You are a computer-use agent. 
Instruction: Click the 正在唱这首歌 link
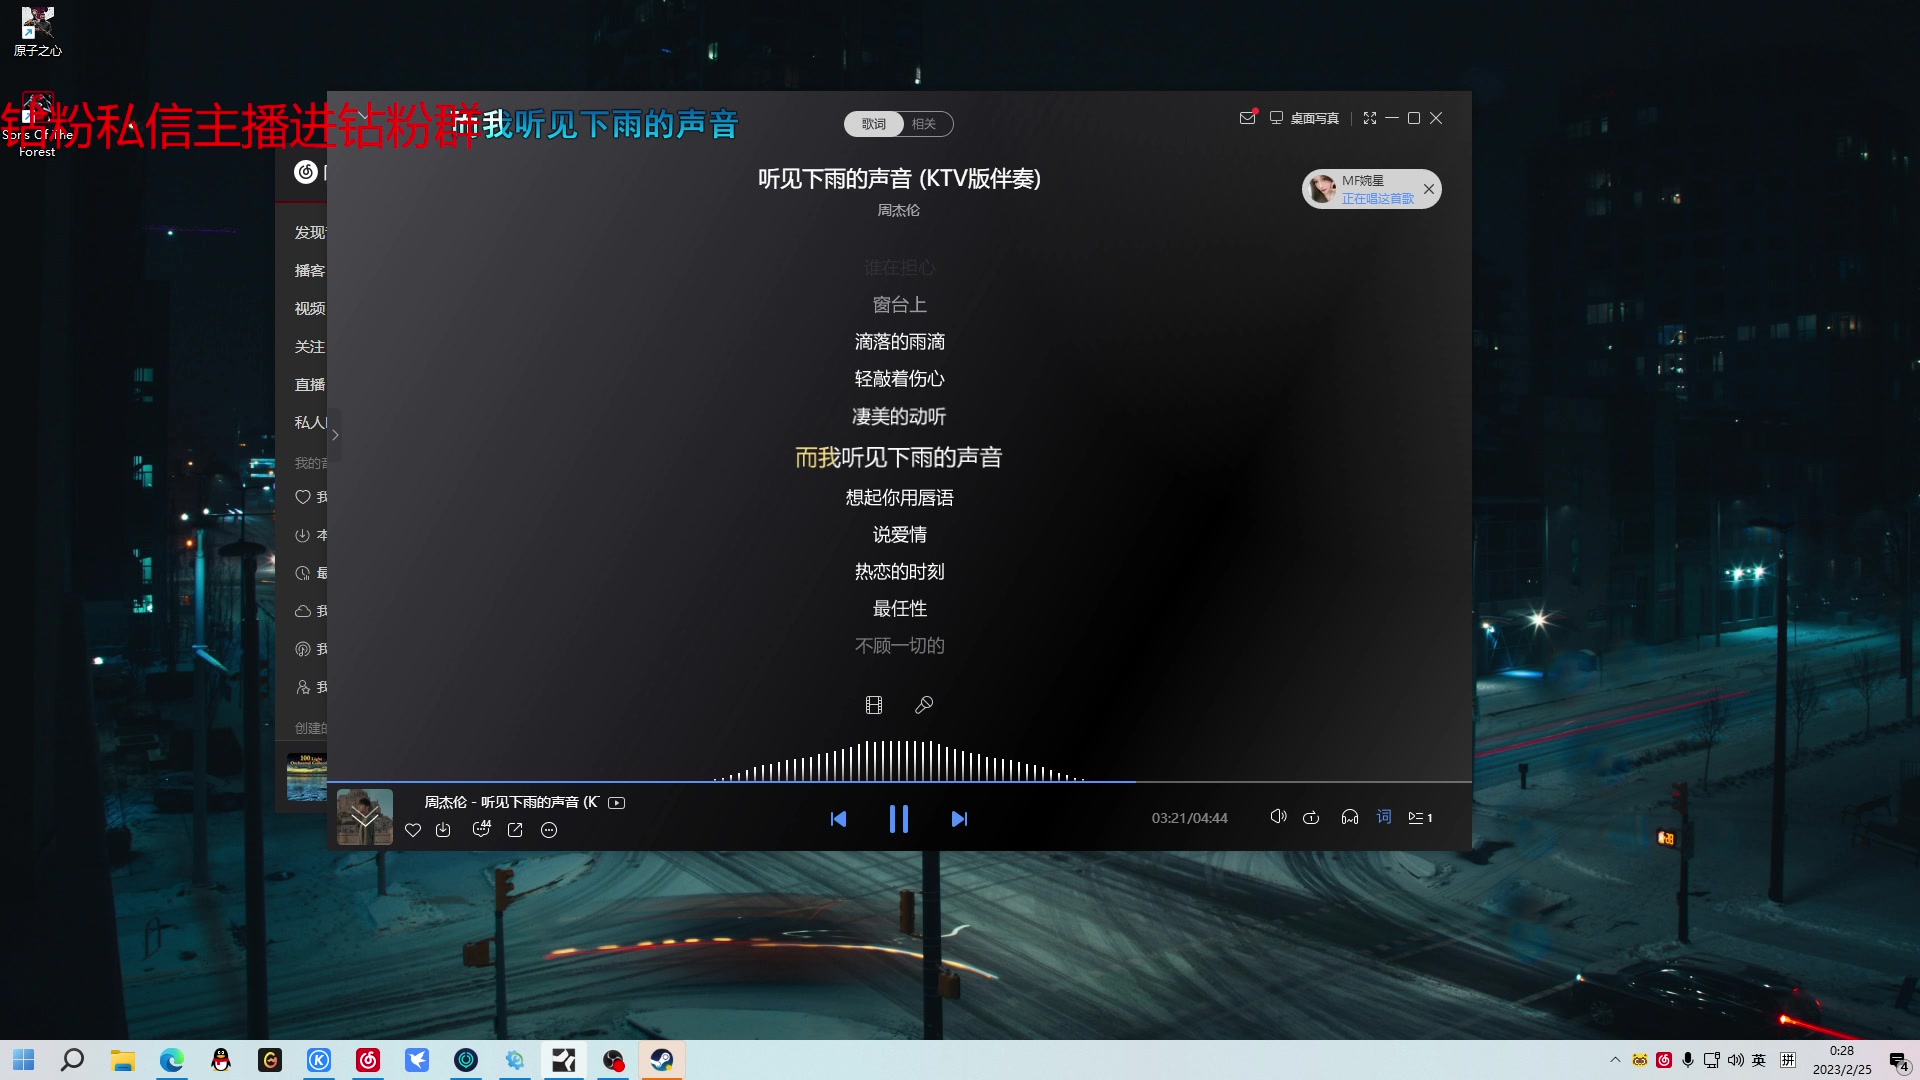[x=1378, y=198]
